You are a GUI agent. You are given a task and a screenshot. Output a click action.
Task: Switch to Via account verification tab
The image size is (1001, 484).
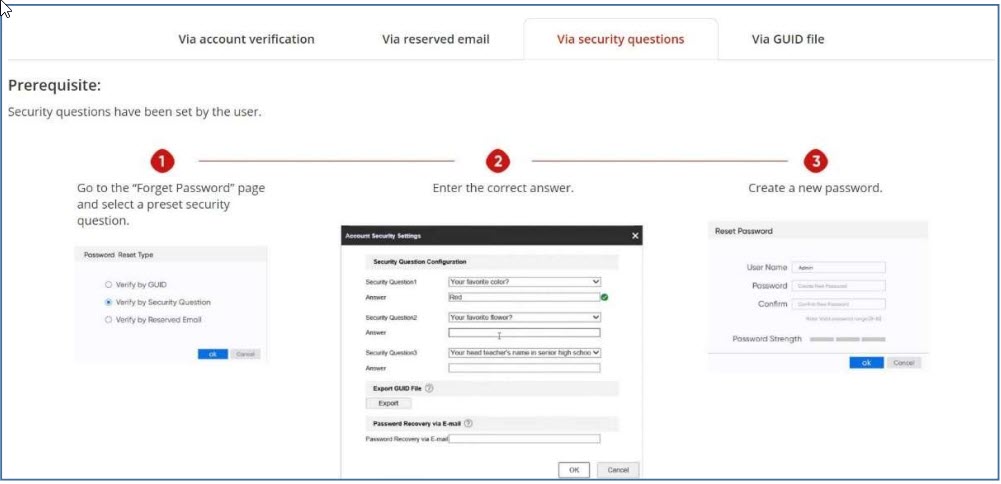[246, 40]
